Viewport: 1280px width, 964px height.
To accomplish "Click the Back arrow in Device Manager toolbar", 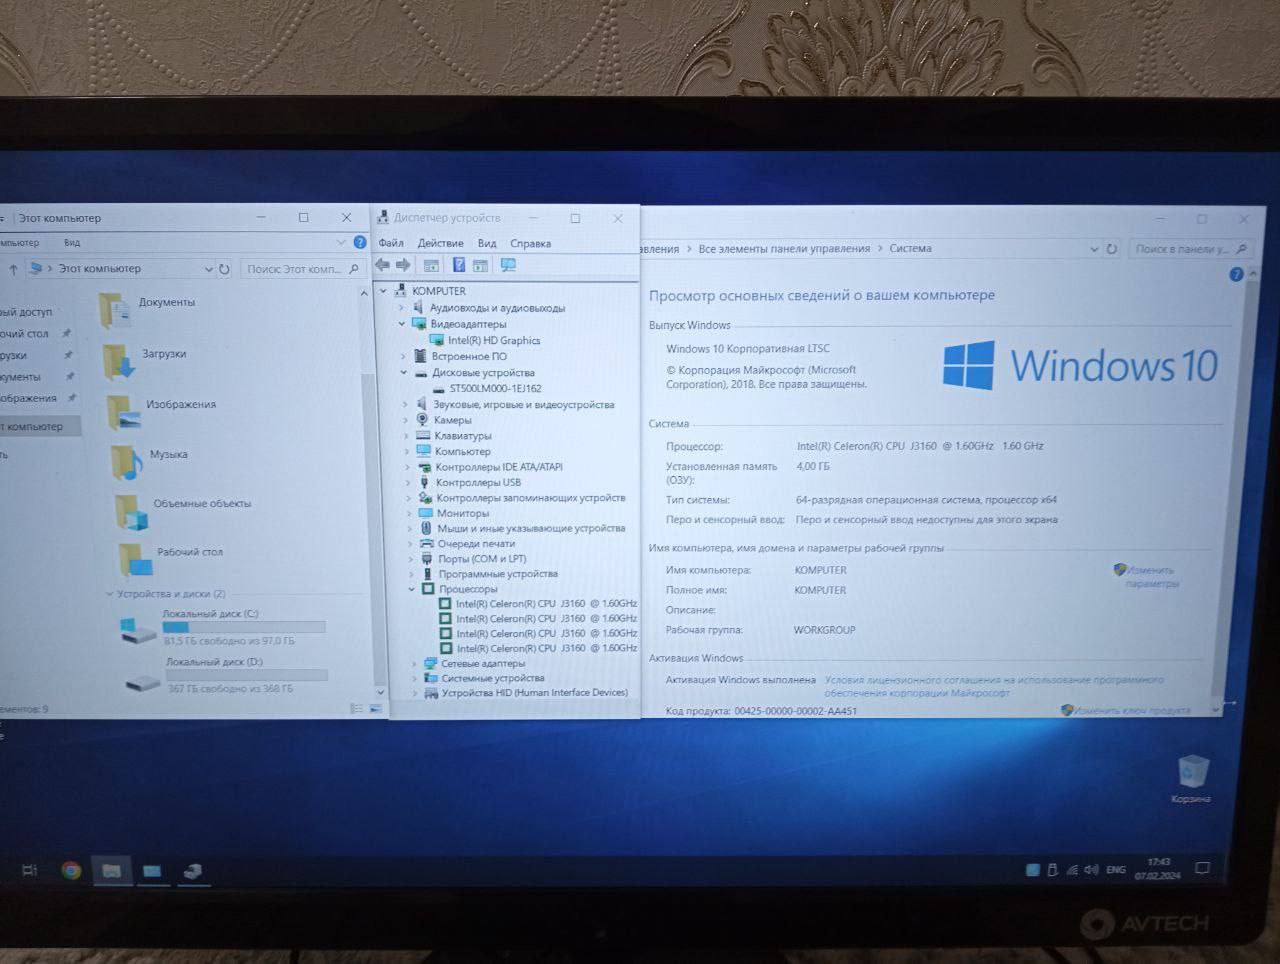I will pyautogui.click(x=382, y=265).
